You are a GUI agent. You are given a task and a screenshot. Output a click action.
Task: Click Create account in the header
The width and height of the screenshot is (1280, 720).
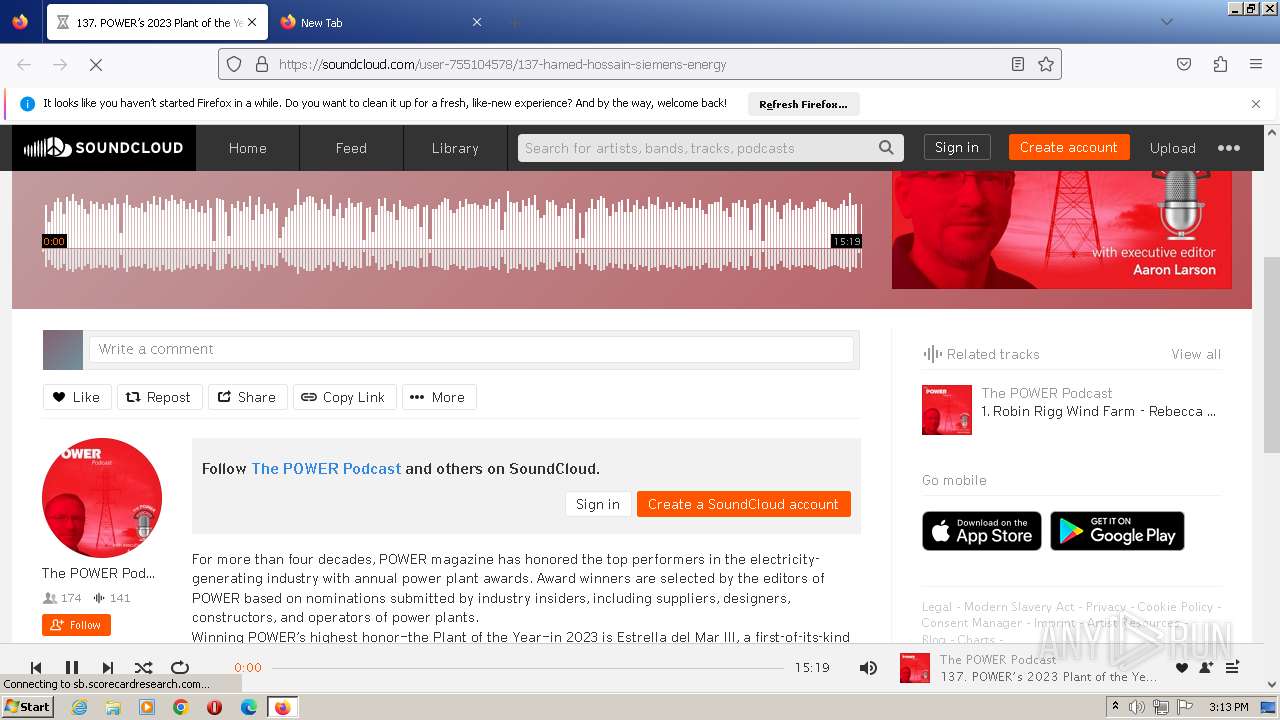1069,147
